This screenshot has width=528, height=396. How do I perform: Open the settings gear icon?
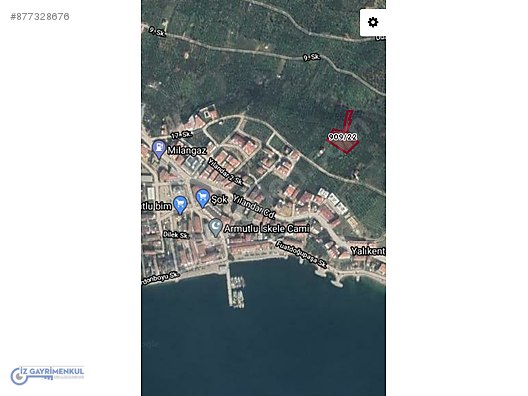click(373, 23)
